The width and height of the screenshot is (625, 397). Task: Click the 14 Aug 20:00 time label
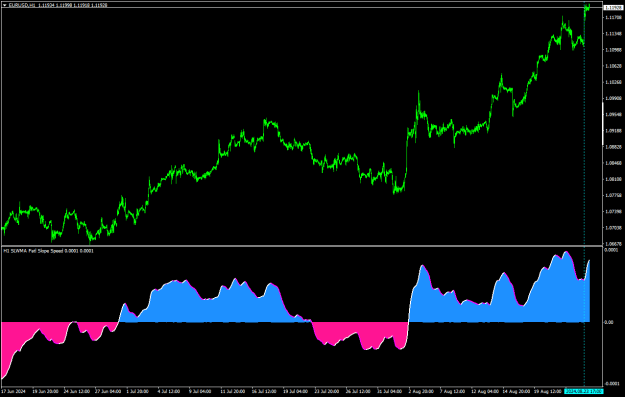click(516, 391)
